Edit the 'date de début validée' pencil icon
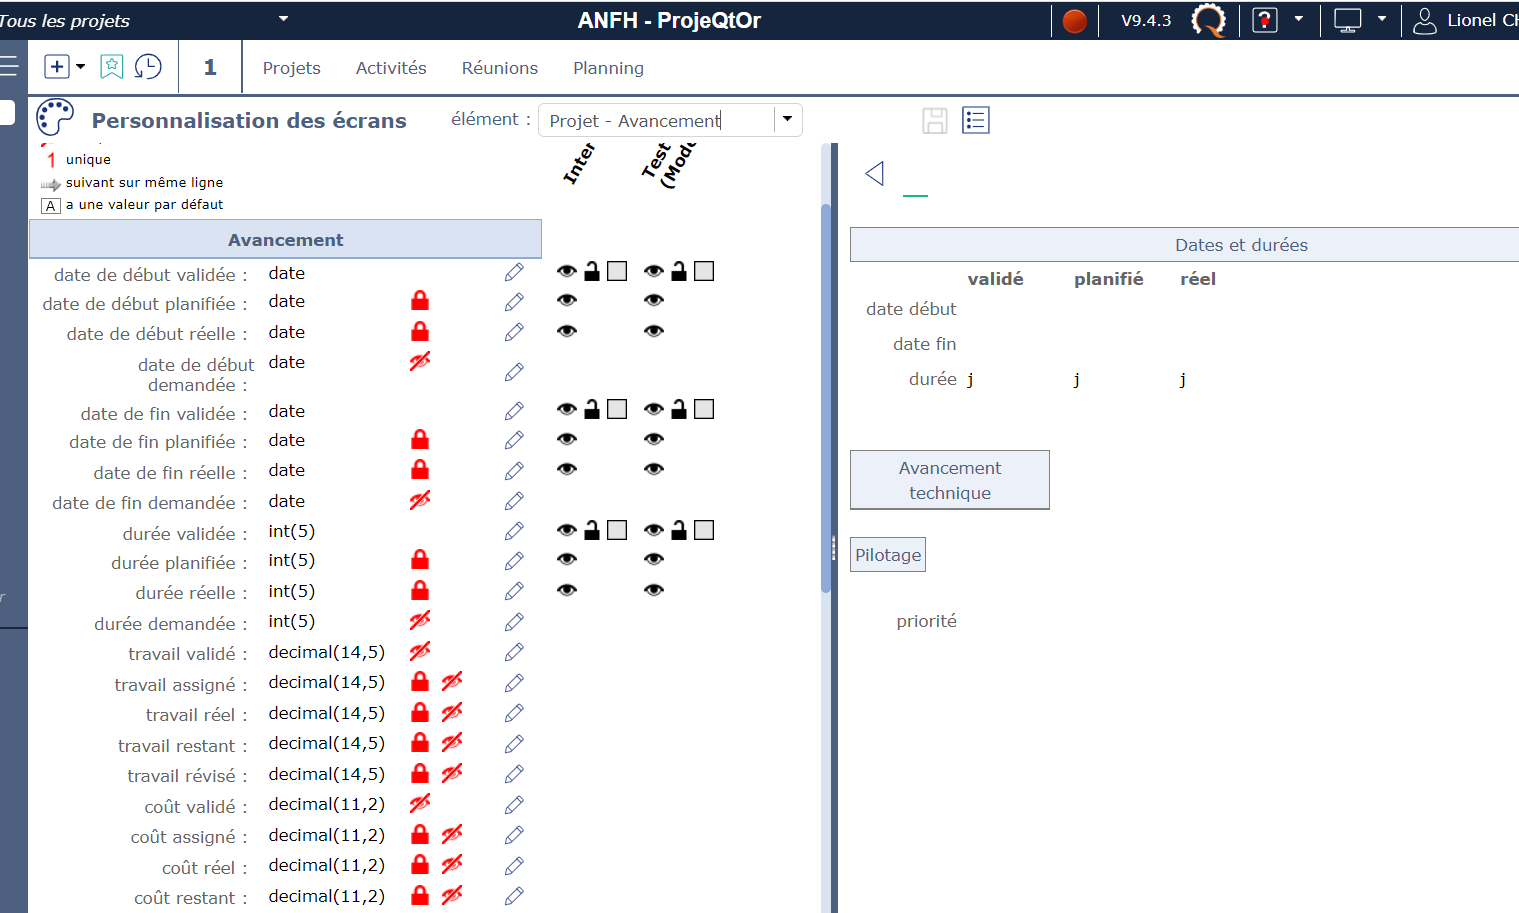 pyautogui.click(x=514, y=273)
